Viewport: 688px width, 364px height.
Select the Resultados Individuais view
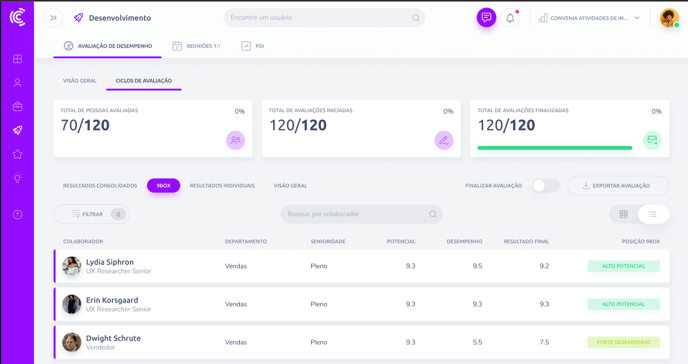pos(222,186)
